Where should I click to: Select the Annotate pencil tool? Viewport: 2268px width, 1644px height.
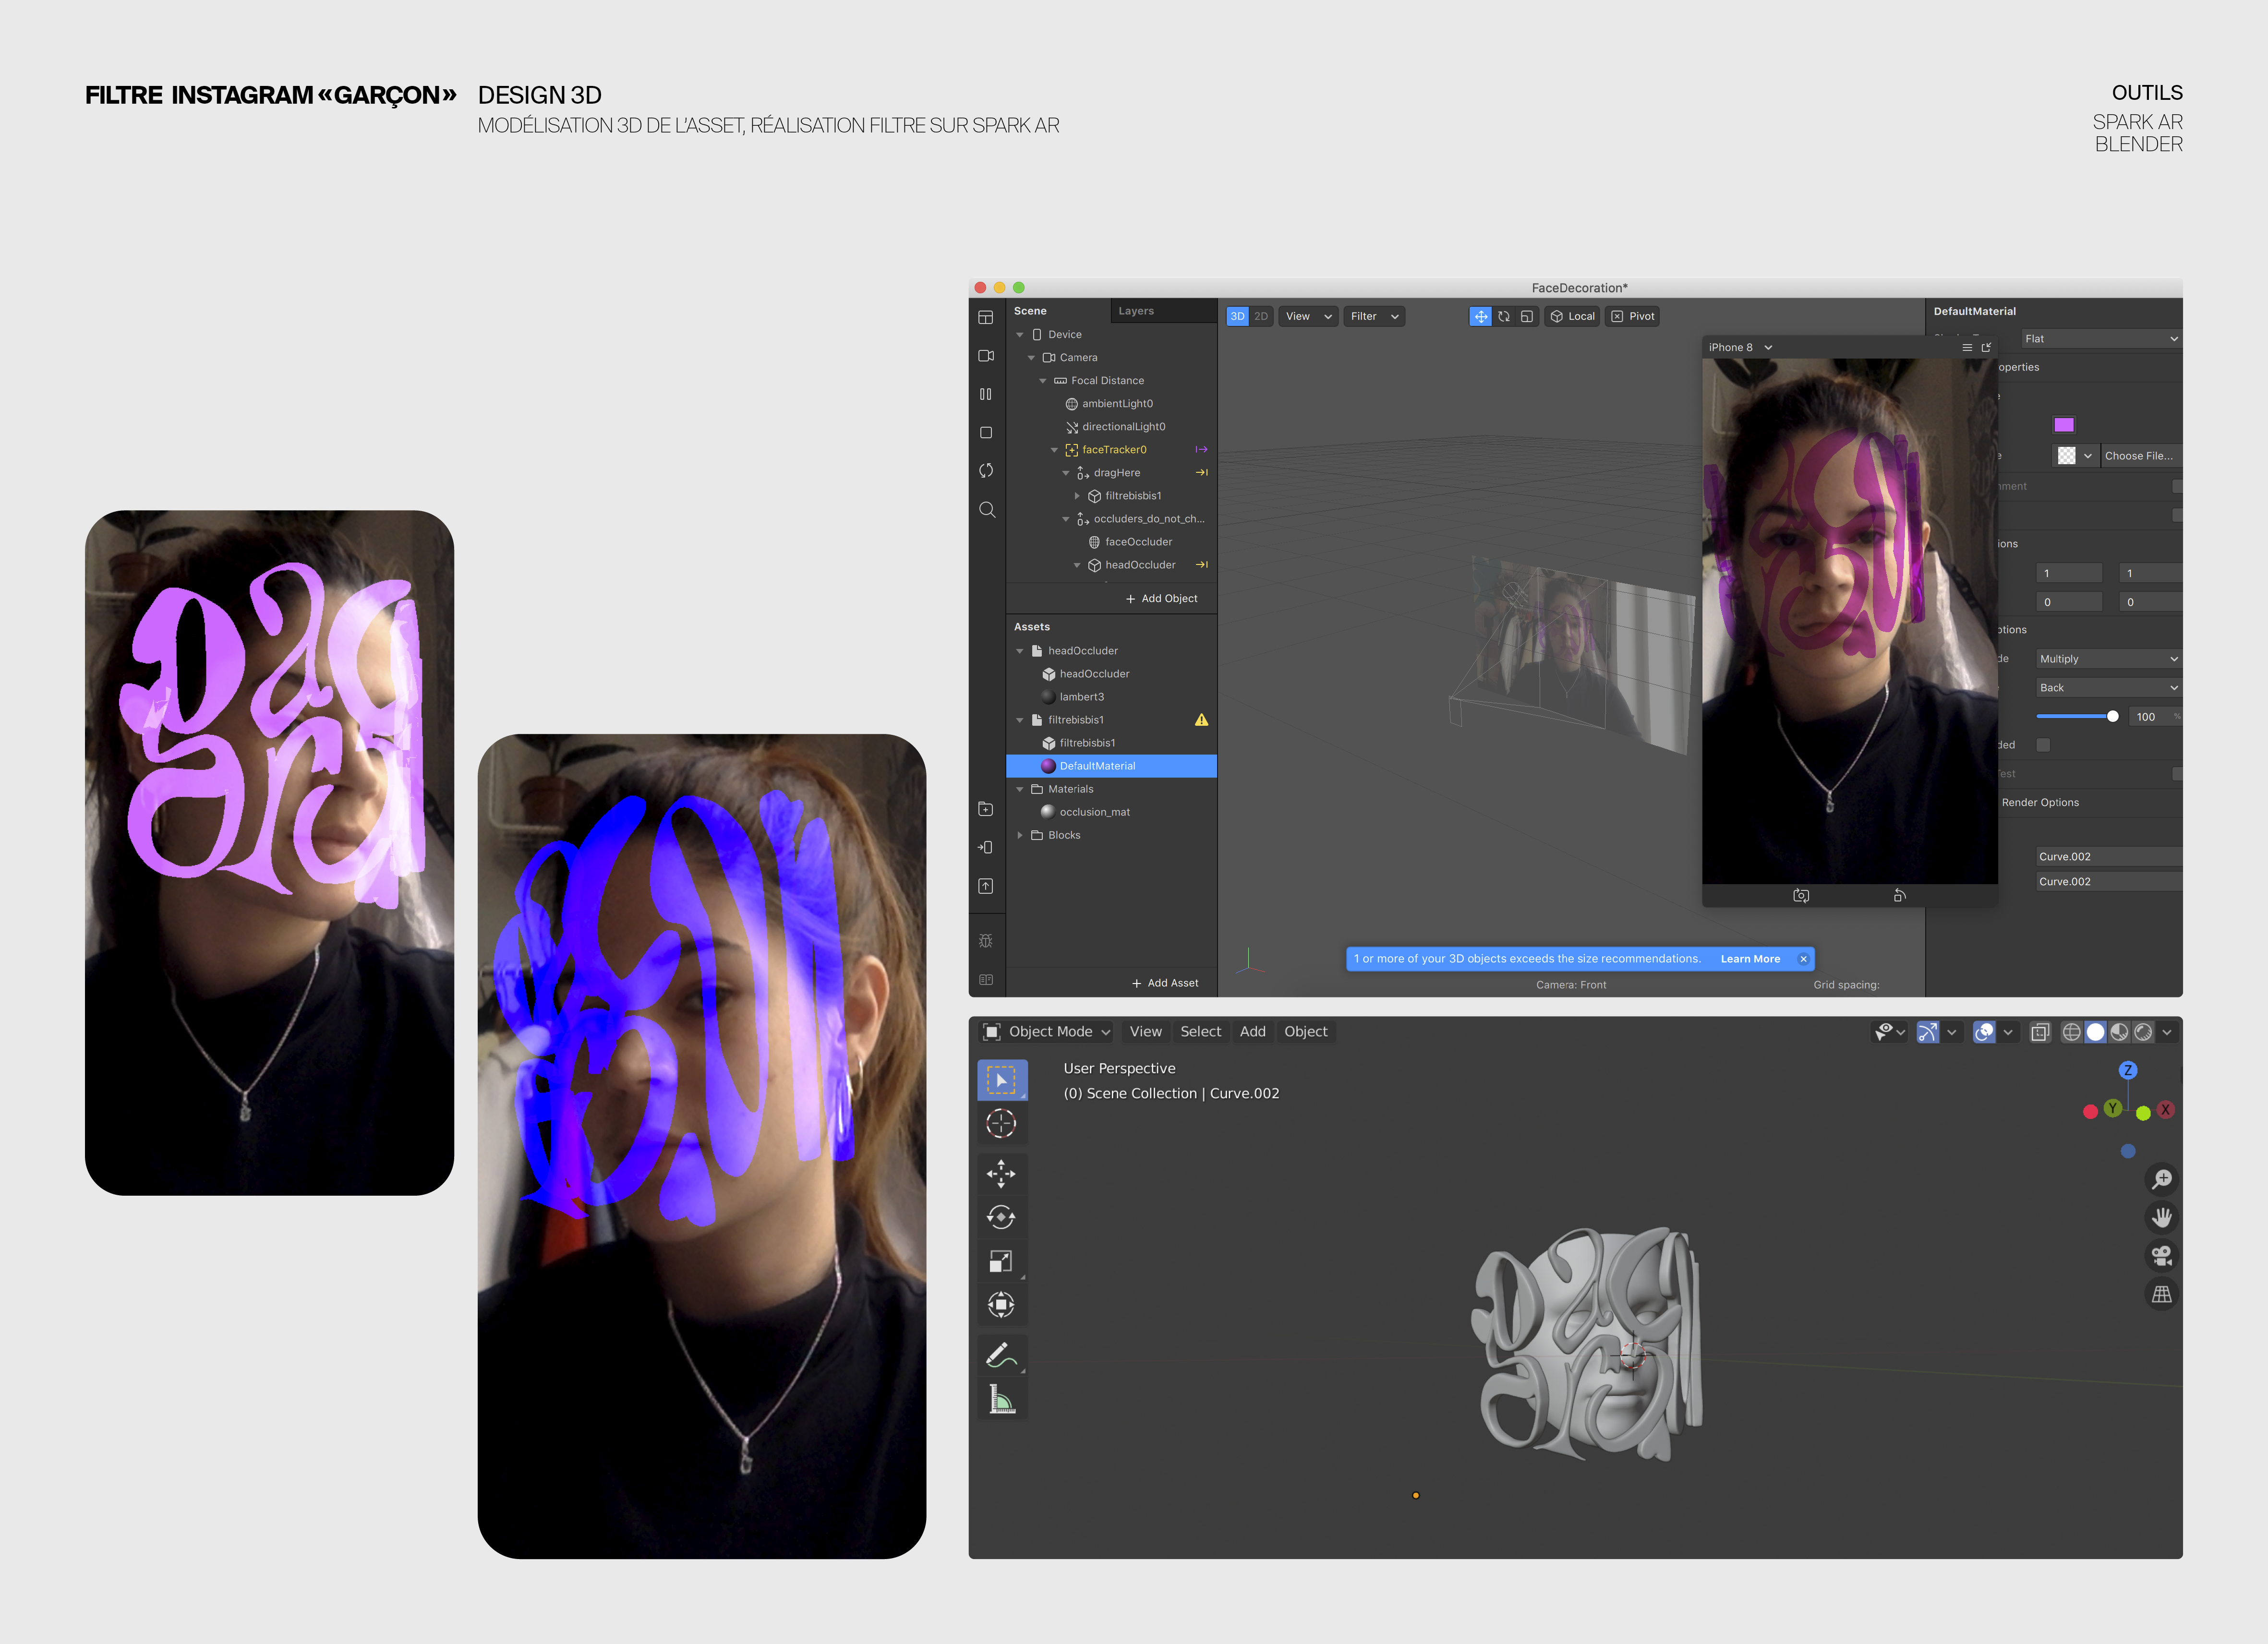point(1000,1355)
